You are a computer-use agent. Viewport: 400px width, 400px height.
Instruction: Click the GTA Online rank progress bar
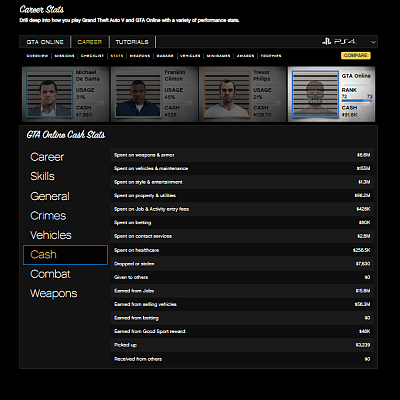(x=357, y=100)
